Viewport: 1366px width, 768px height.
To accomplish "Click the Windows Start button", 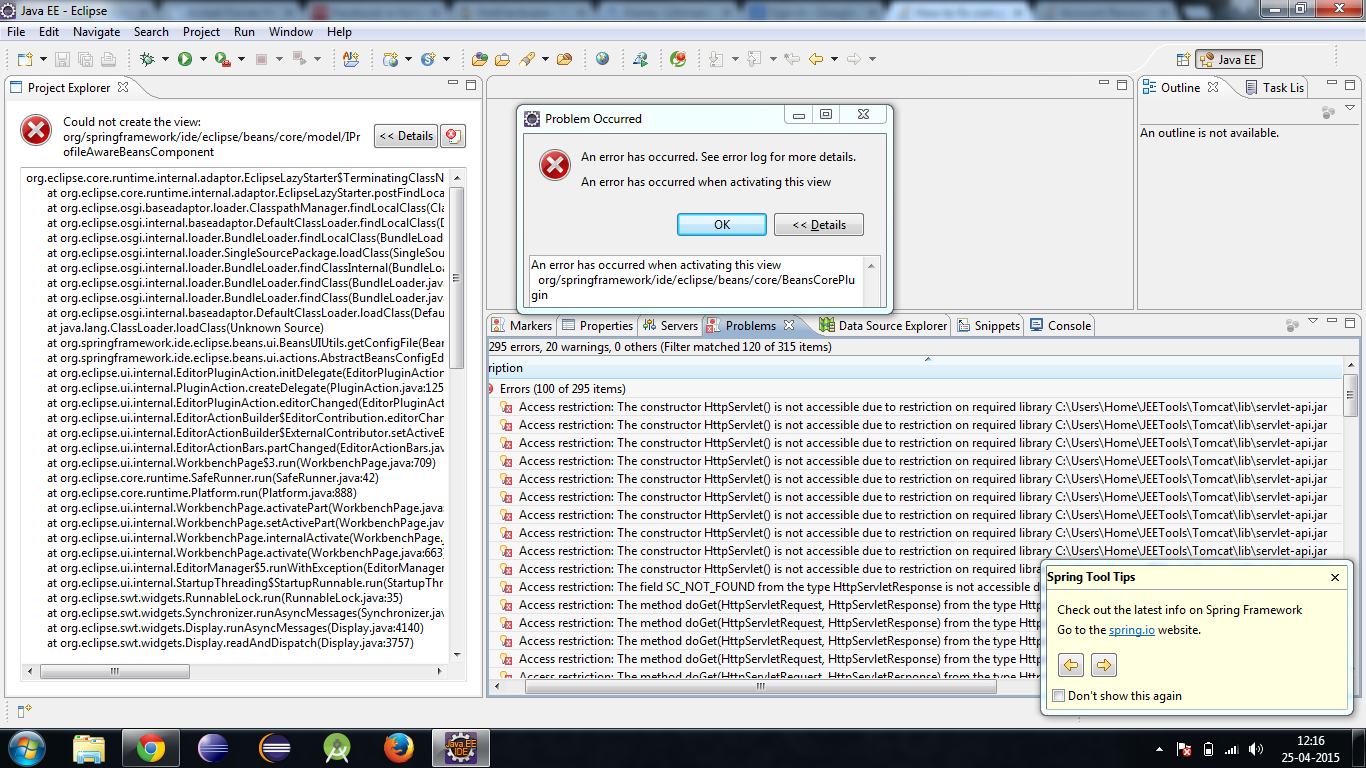I will 26,748.
